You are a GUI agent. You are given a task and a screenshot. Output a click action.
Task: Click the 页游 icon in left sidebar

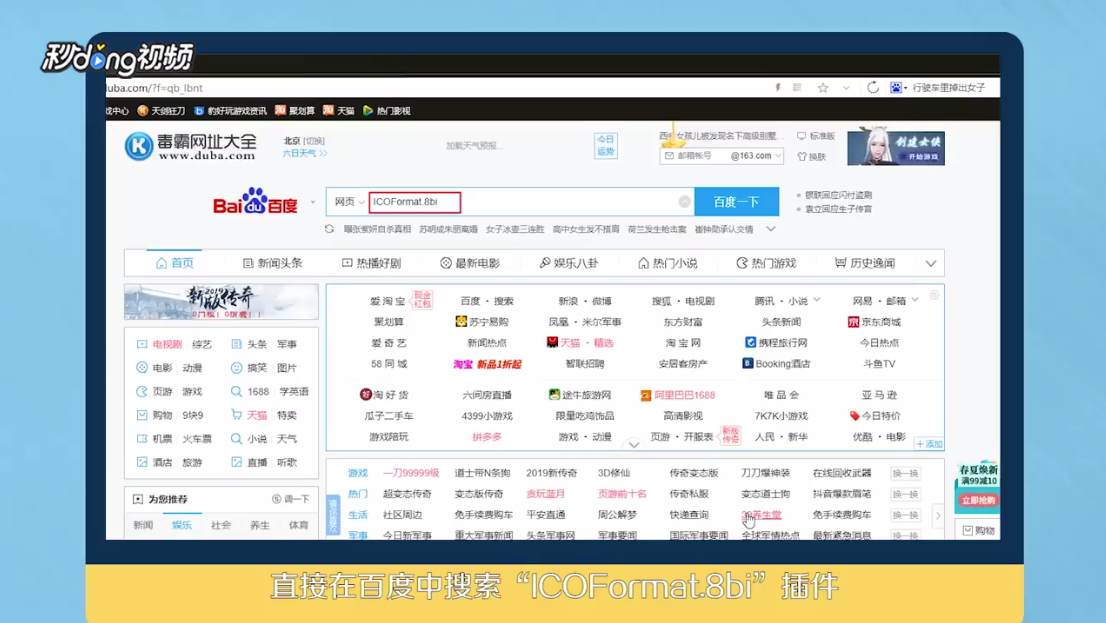coord(142,392)
